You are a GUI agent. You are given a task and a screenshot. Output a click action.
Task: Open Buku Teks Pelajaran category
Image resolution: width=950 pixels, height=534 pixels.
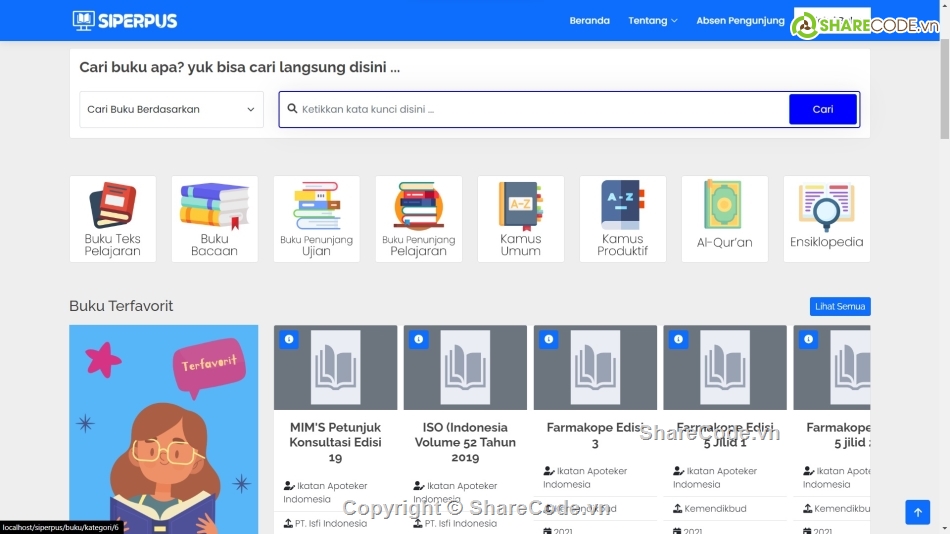[x=113, y=219]
